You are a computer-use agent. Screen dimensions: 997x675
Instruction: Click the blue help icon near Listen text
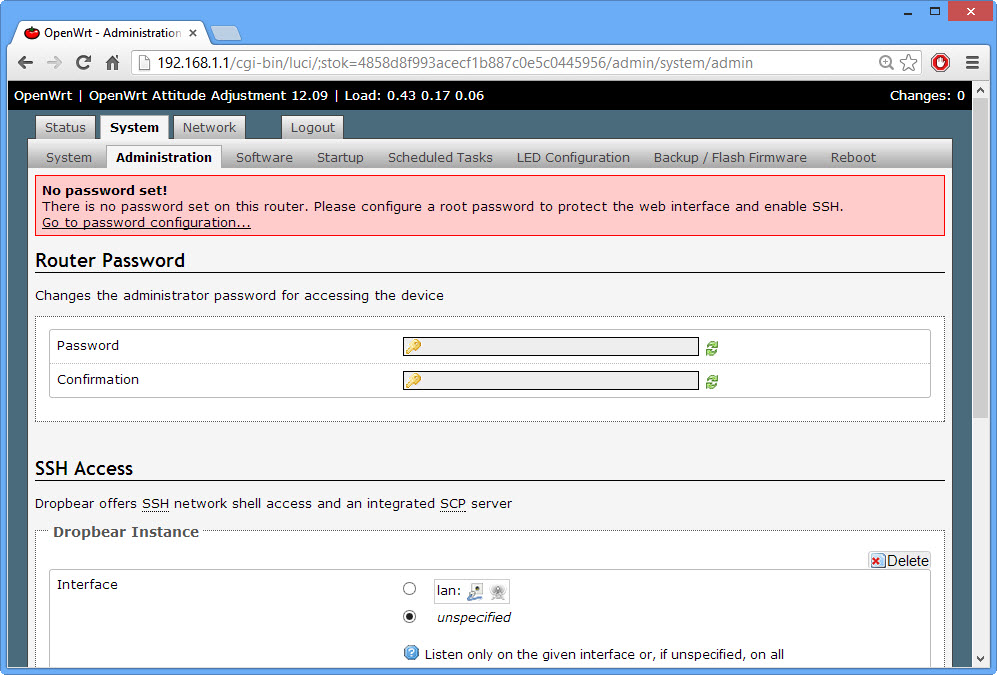tap(411, 653)
